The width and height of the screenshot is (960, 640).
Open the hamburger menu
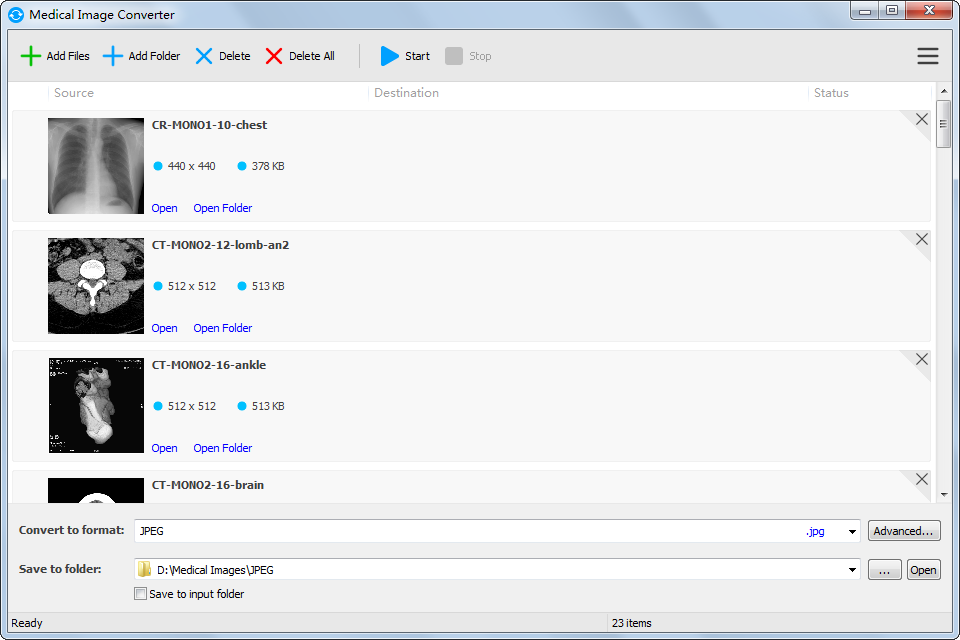(x=927, y=56)
